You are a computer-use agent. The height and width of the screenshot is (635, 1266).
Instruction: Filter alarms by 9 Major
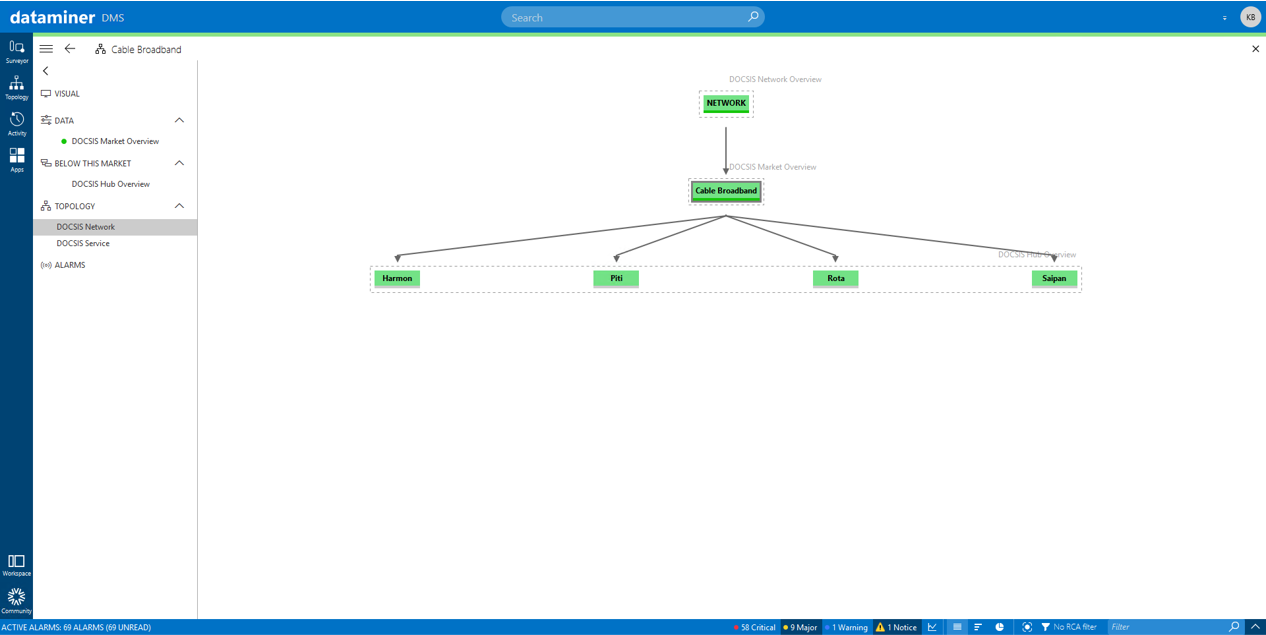pos(800,627)
